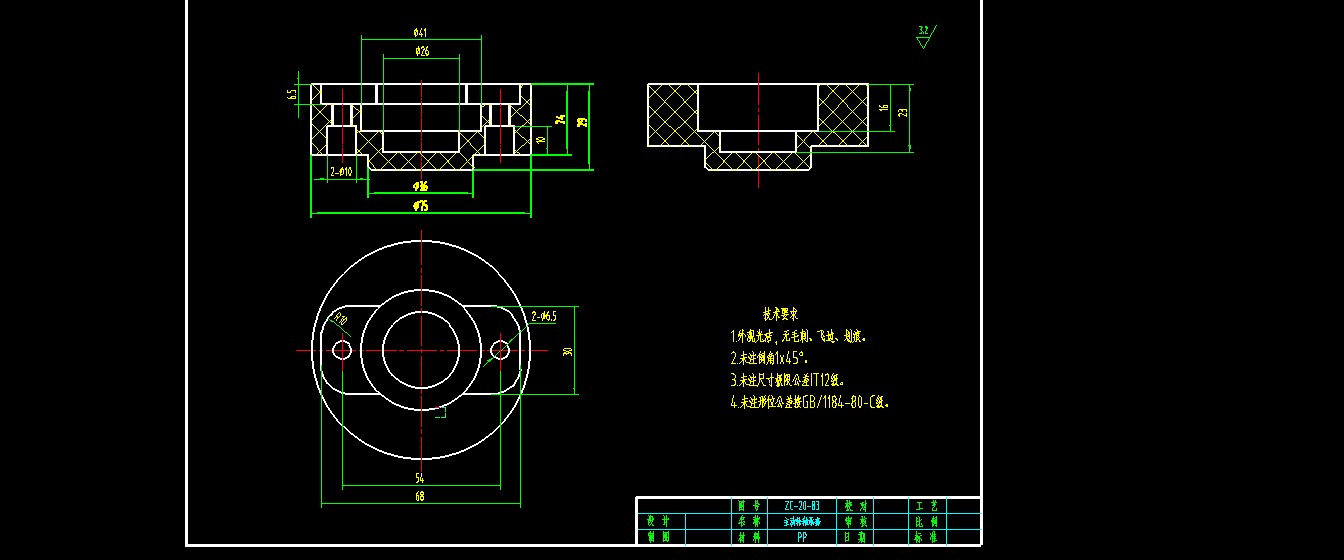Viewport: 1344px width, 560px height.
Task: Select the 68 width dimension
Action: click(420, 496)
